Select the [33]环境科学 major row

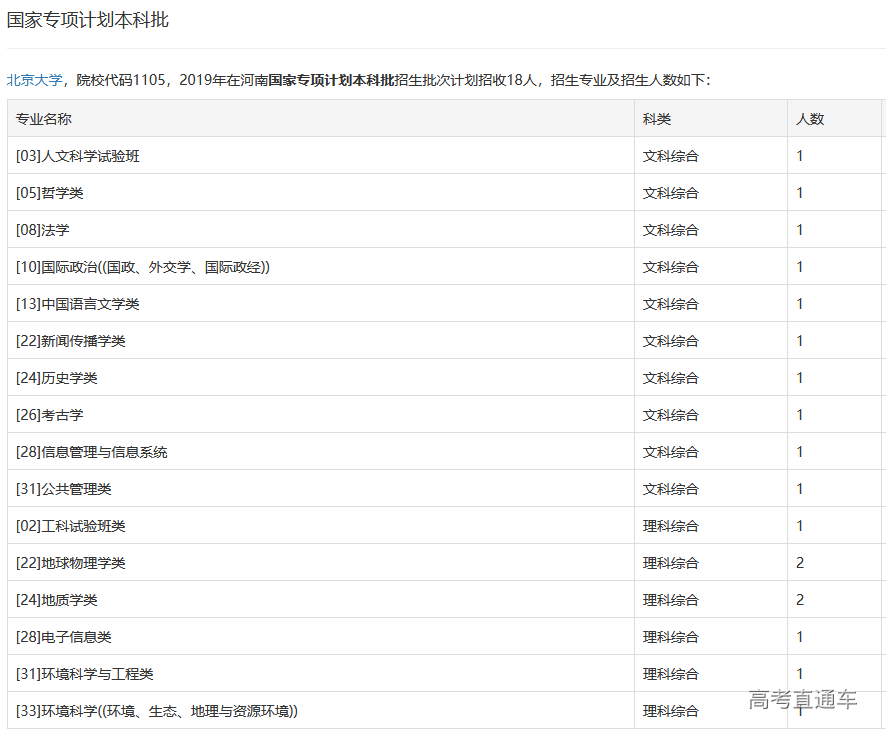157,711
